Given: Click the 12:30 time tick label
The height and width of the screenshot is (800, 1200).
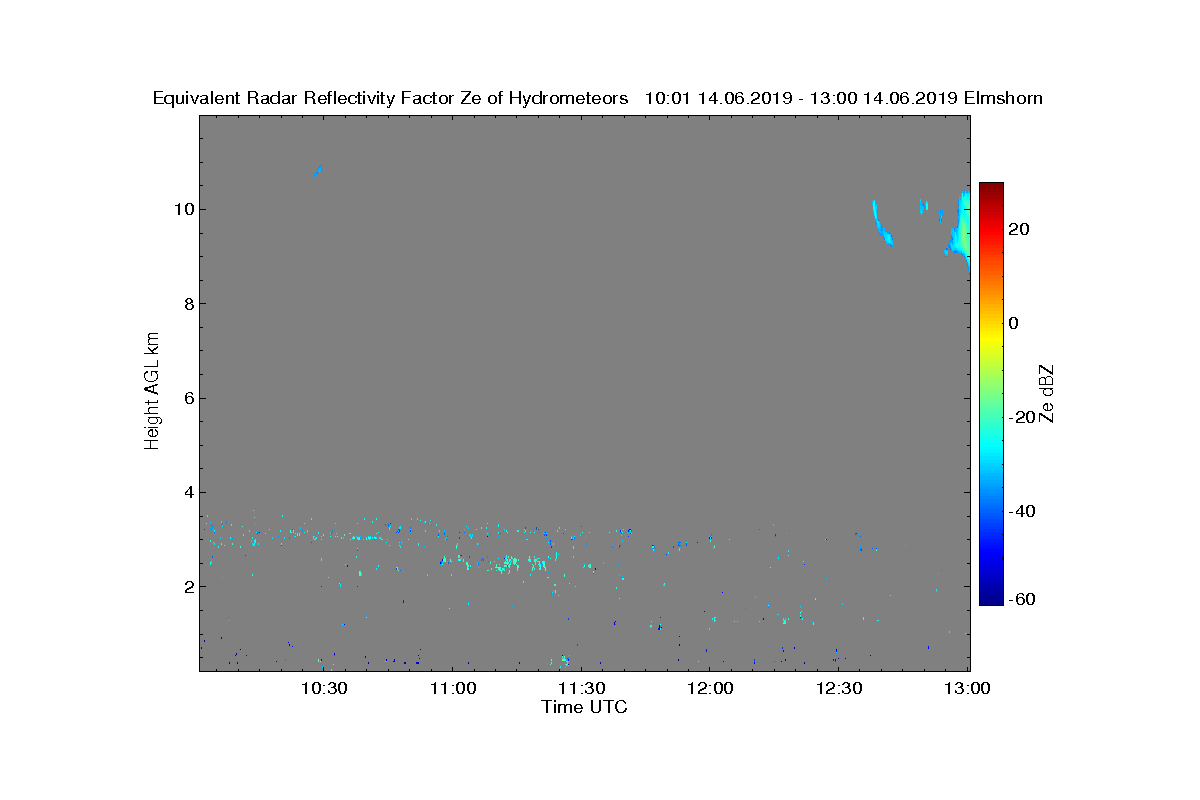Looking at the screenshot, I should pyautogui.click(x=839, y=688).
